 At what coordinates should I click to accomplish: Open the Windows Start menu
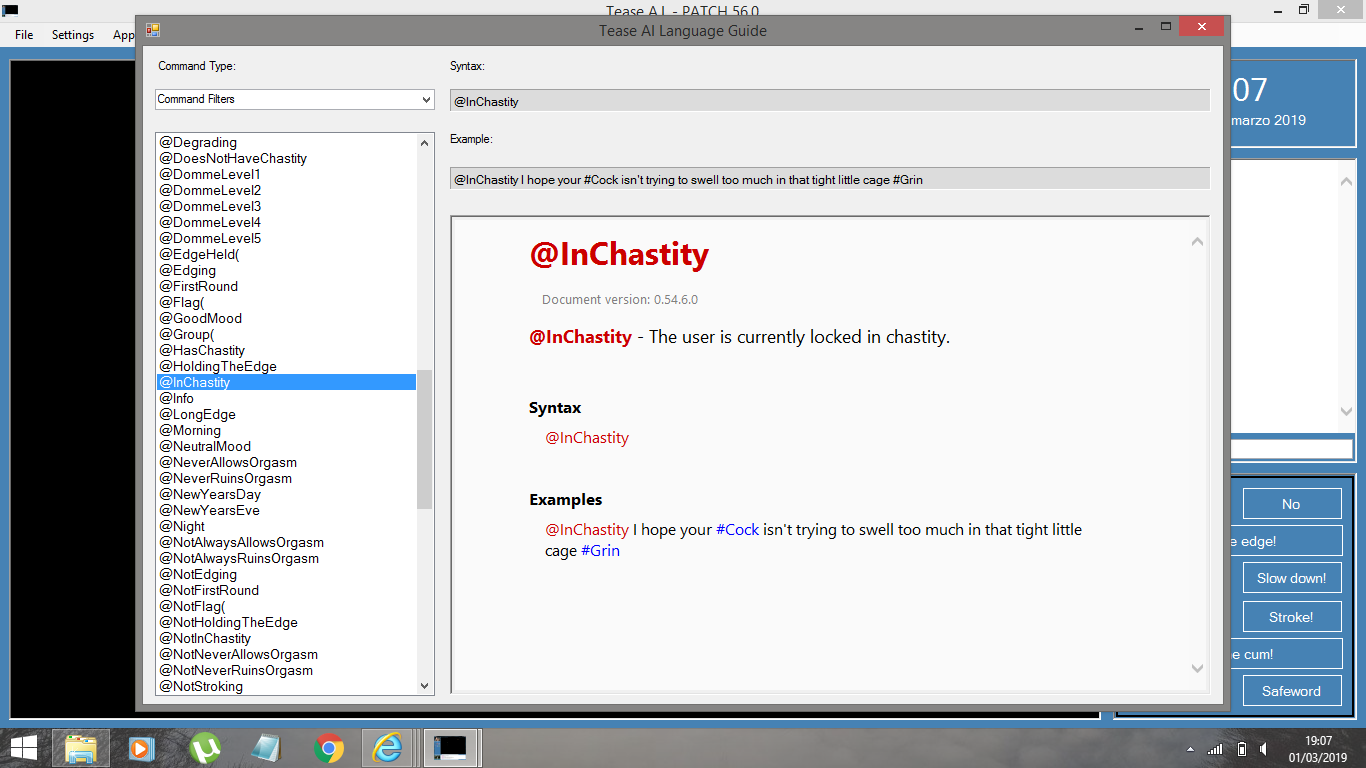point(23,748)
